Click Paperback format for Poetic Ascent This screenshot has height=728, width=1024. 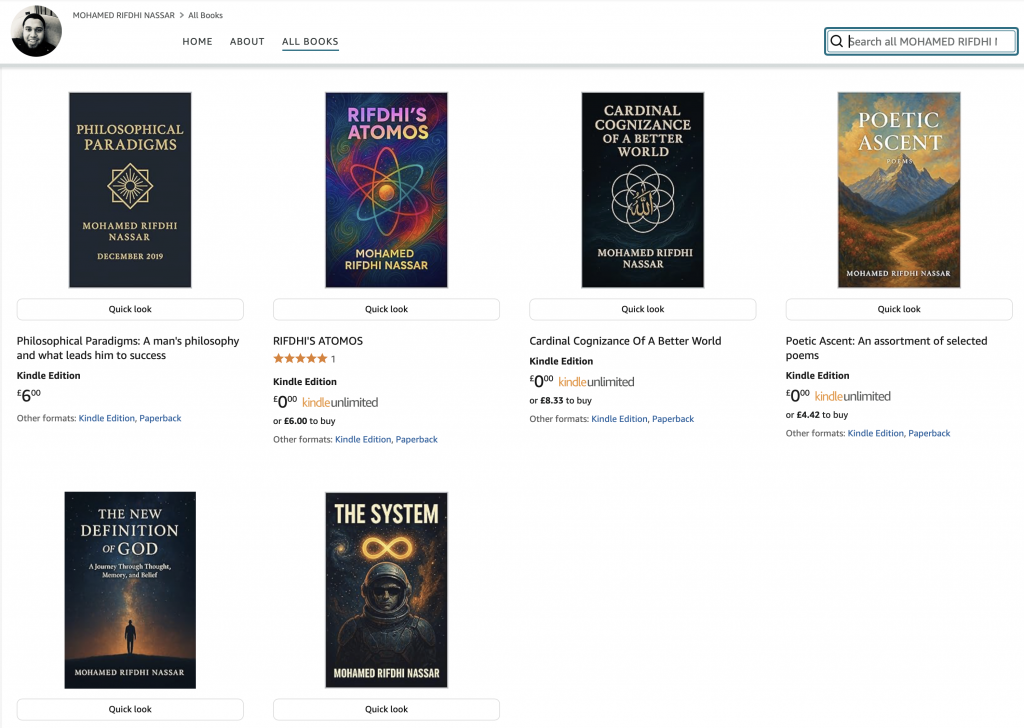(x=929, y=433)
